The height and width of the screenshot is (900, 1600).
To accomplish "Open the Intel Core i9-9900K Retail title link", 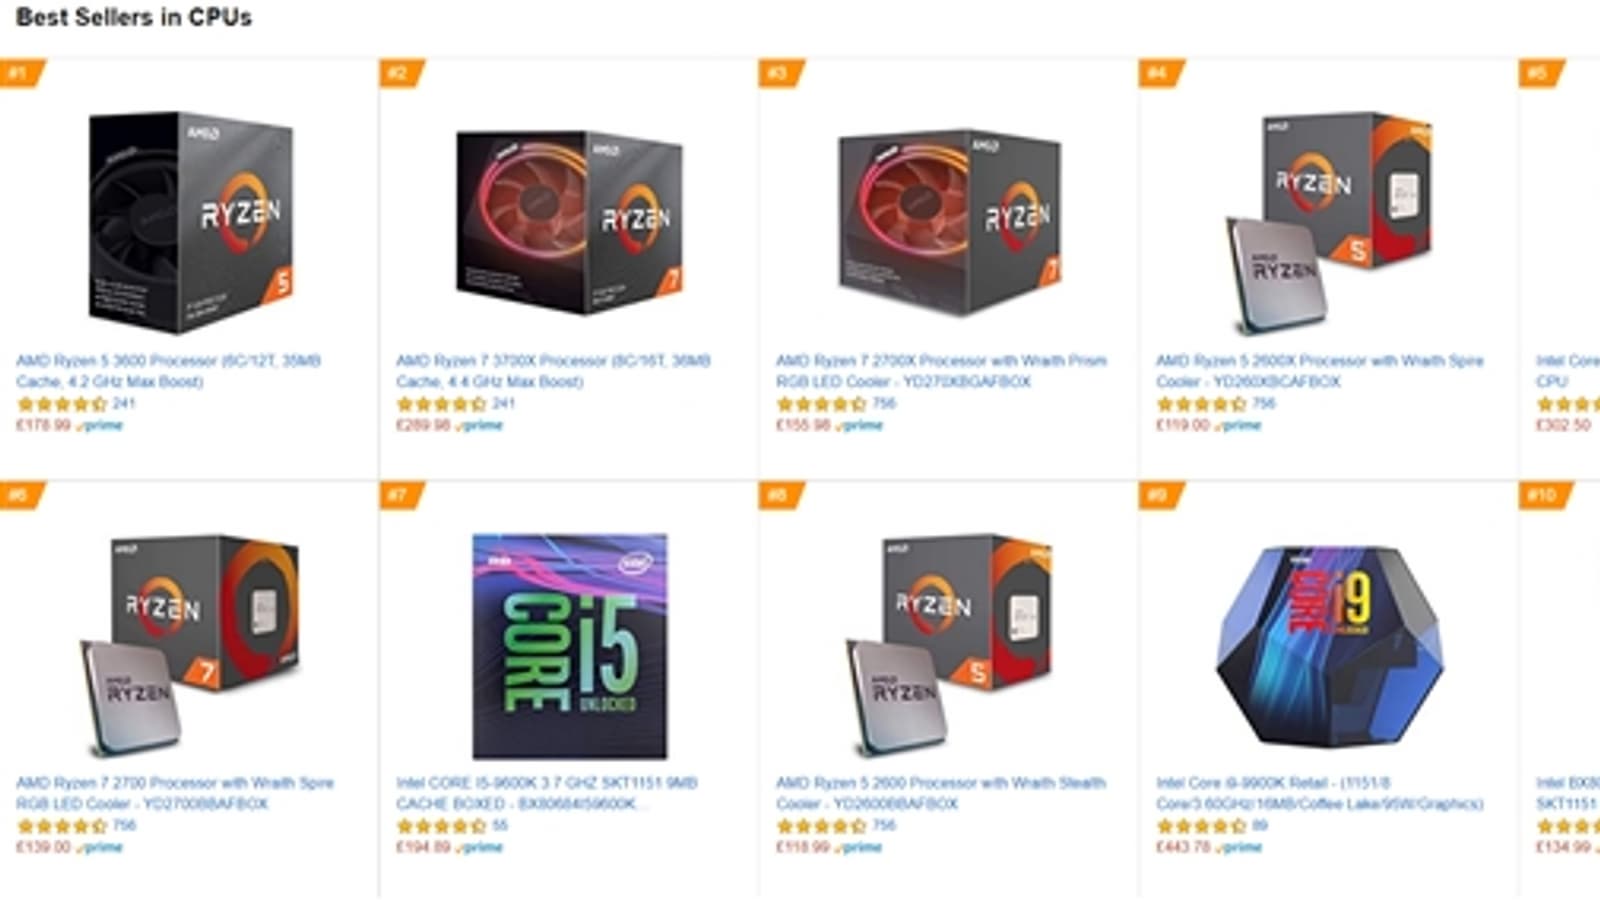I will [1319, 793].
